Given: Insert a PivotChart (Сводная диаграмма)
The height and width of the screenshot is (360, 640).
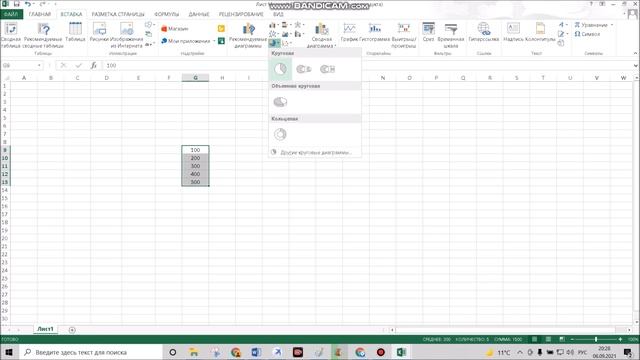Looking at the screenshot, I should 322,35.
